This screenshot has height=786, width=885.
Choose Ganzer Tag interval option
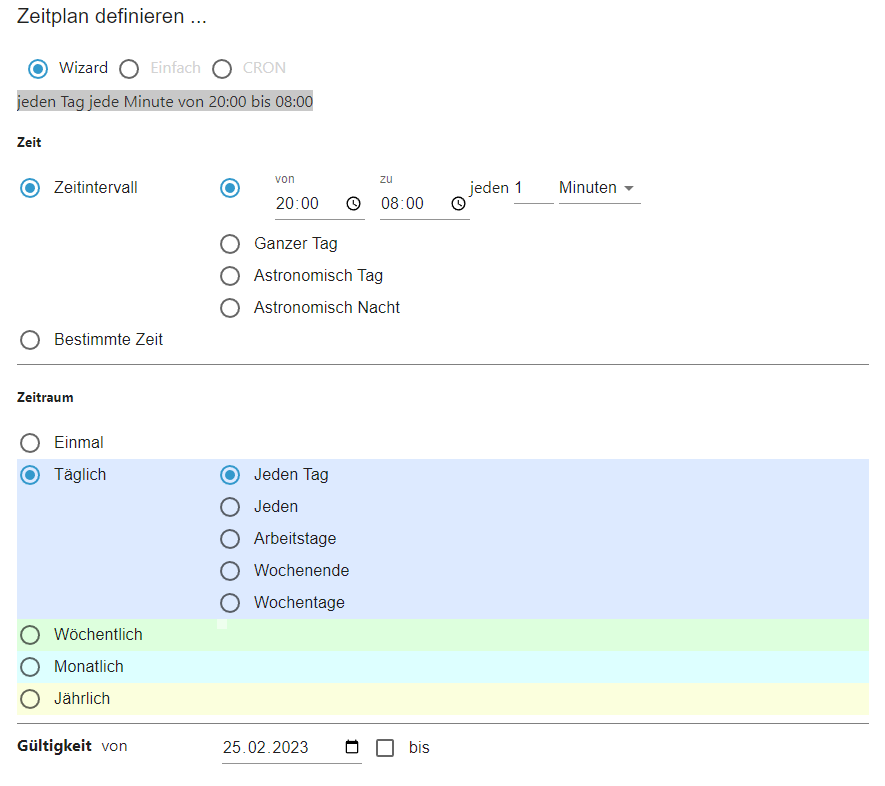[x=230, y=244]
